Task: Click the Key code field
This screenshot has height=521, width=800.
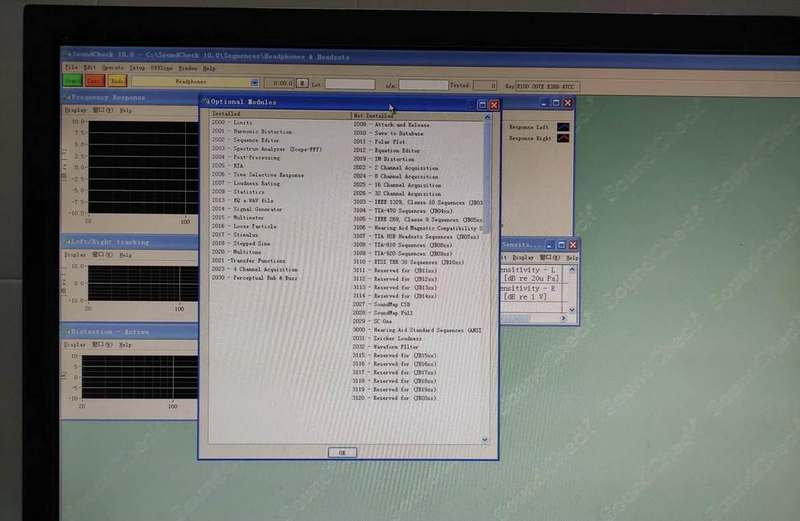Action: pyautogui.click(x=547, y=86)
